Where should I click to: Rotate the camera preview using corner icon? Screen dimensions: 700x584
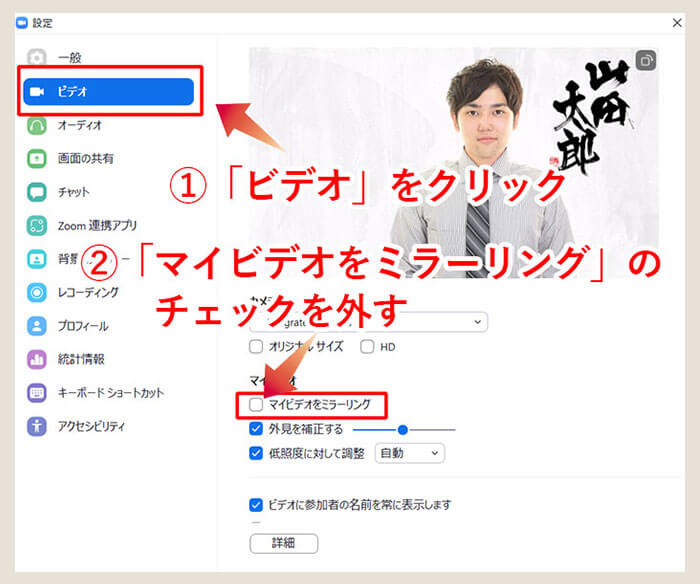646,61
